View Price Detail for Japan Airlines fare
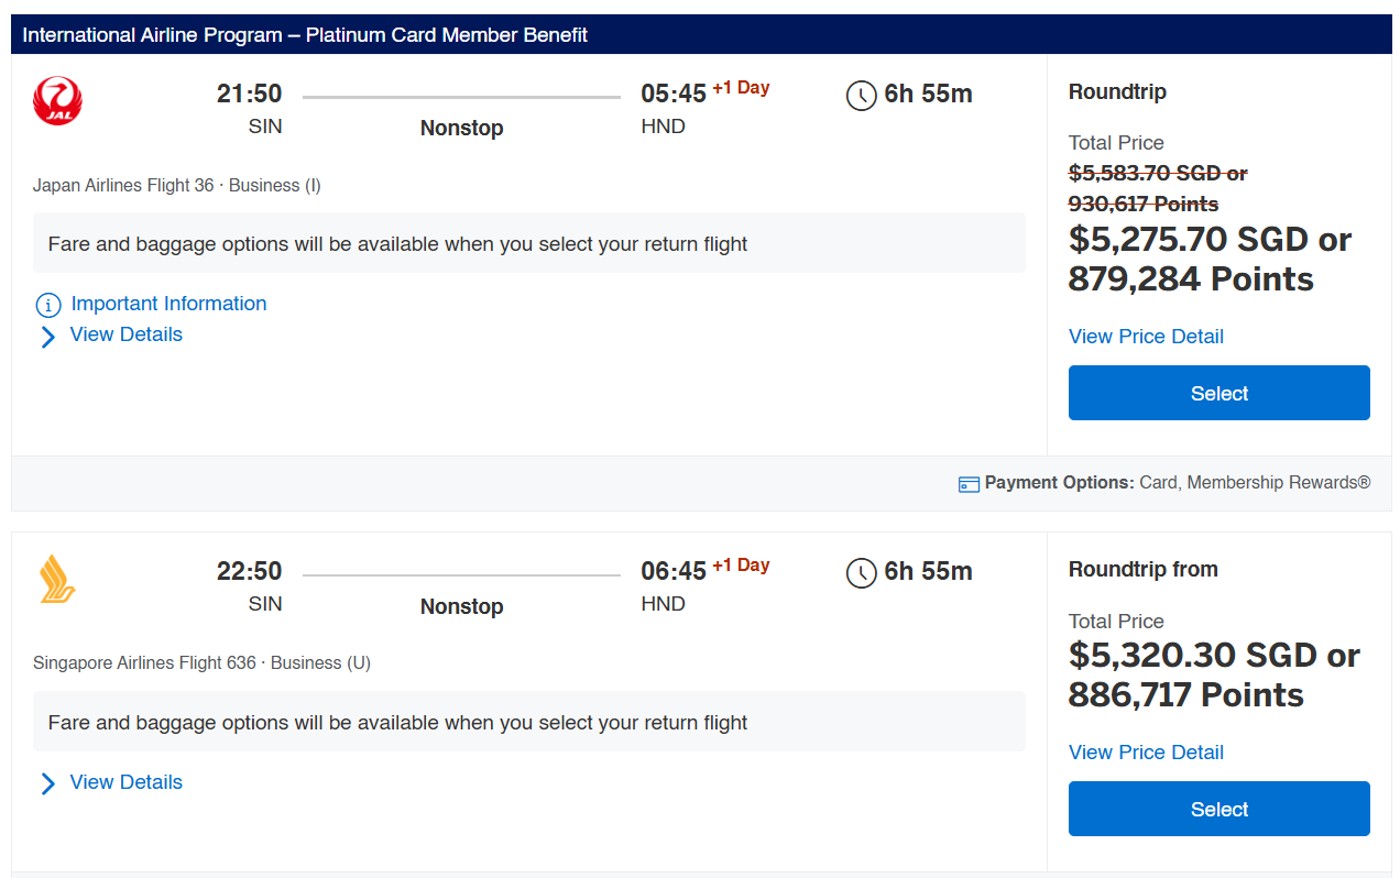The image size is (1400, 878). pyautogui.click(x=1145, y=337)
